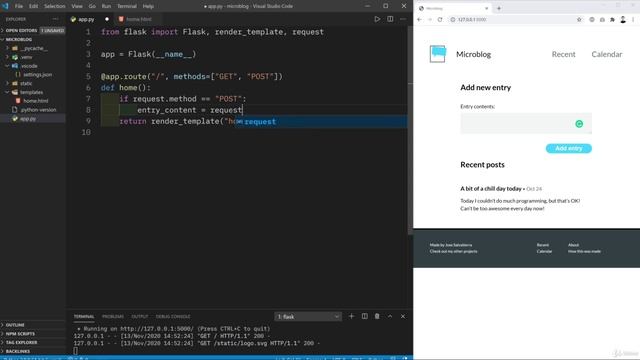Expand the __pycache__ folder
Image resolution: width=640 pixels, height=360 pixels.
click(x=34, y=48)
